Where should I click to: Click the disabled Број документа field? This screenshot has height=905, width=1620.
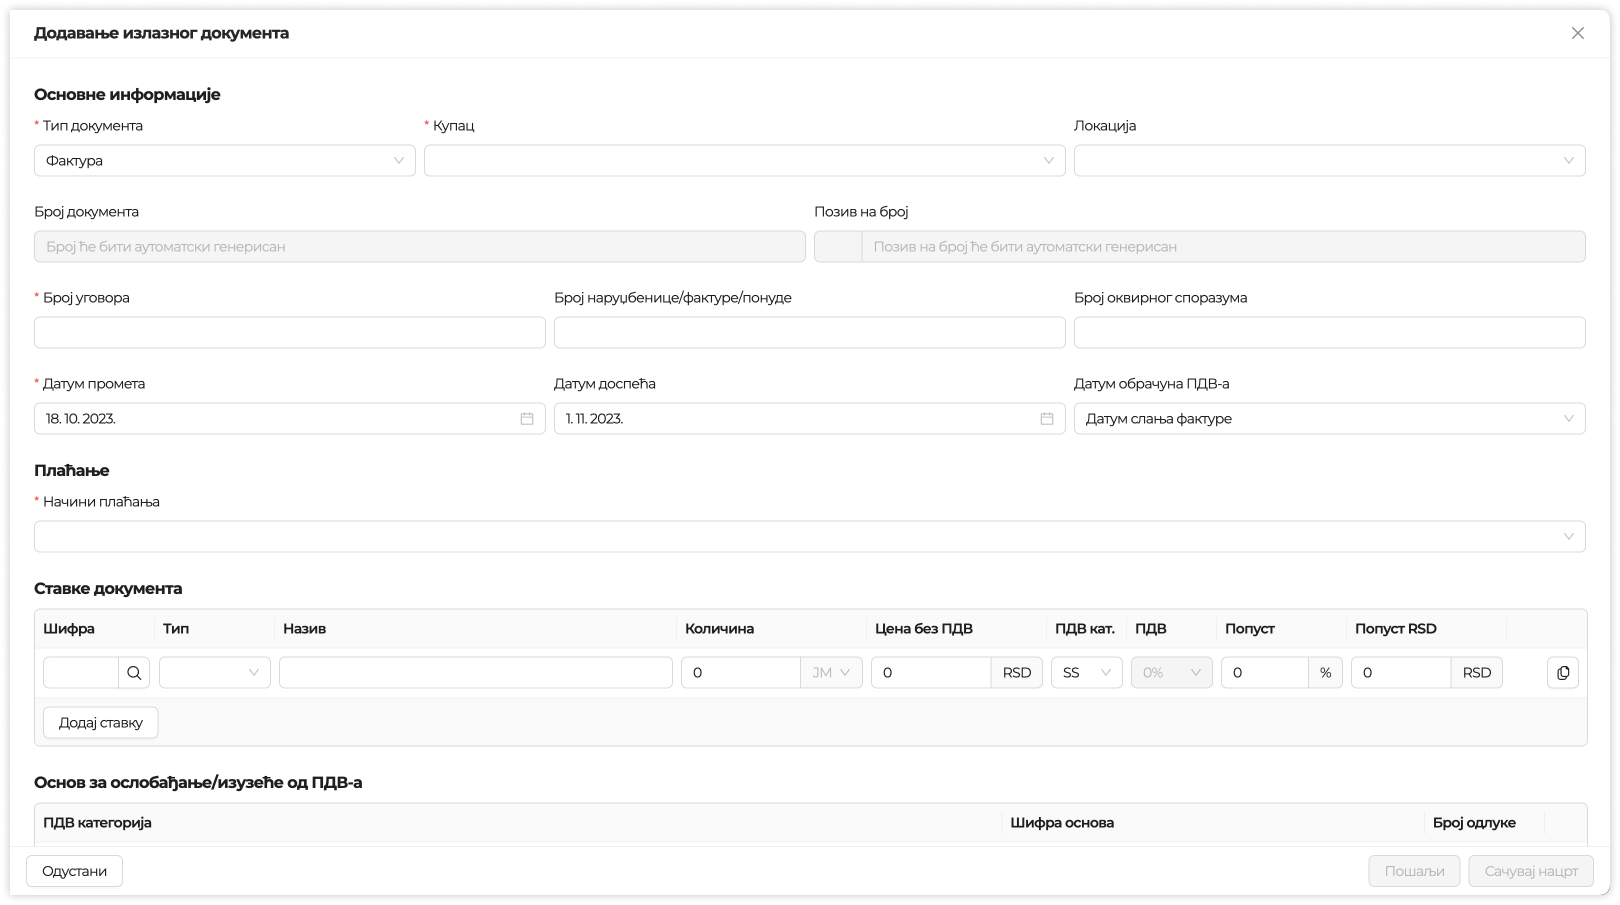(420, 247)
